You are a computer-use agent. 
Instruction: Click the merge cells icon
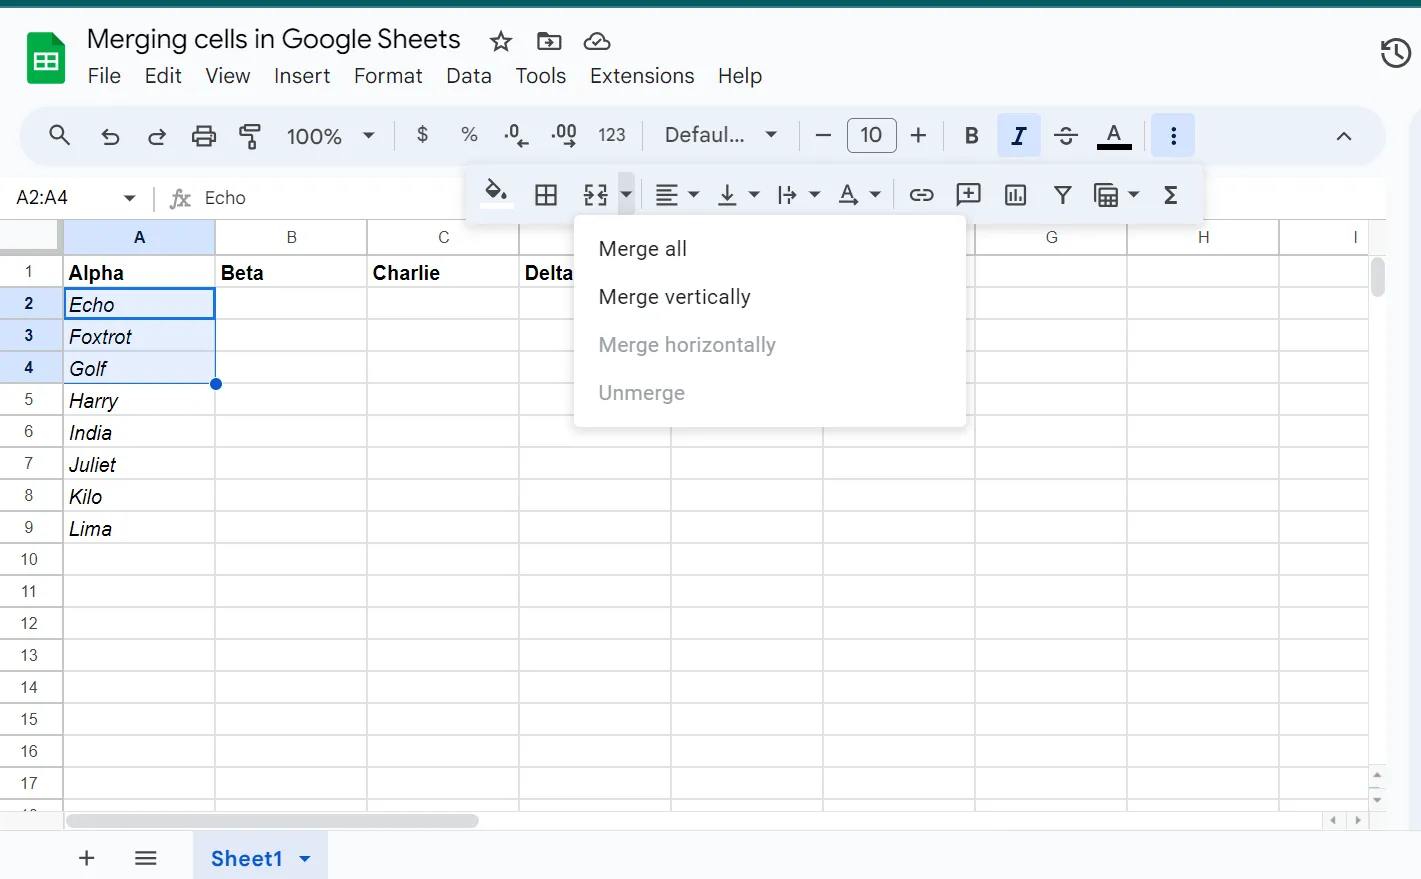coord(596,195)
